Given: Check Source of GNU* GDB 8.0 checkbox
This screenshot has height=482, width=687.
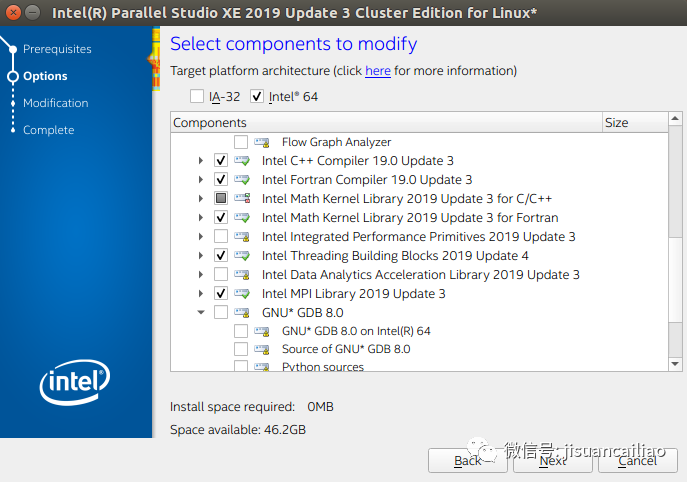Looking at the screenshot, I should (x=241, y=349).
